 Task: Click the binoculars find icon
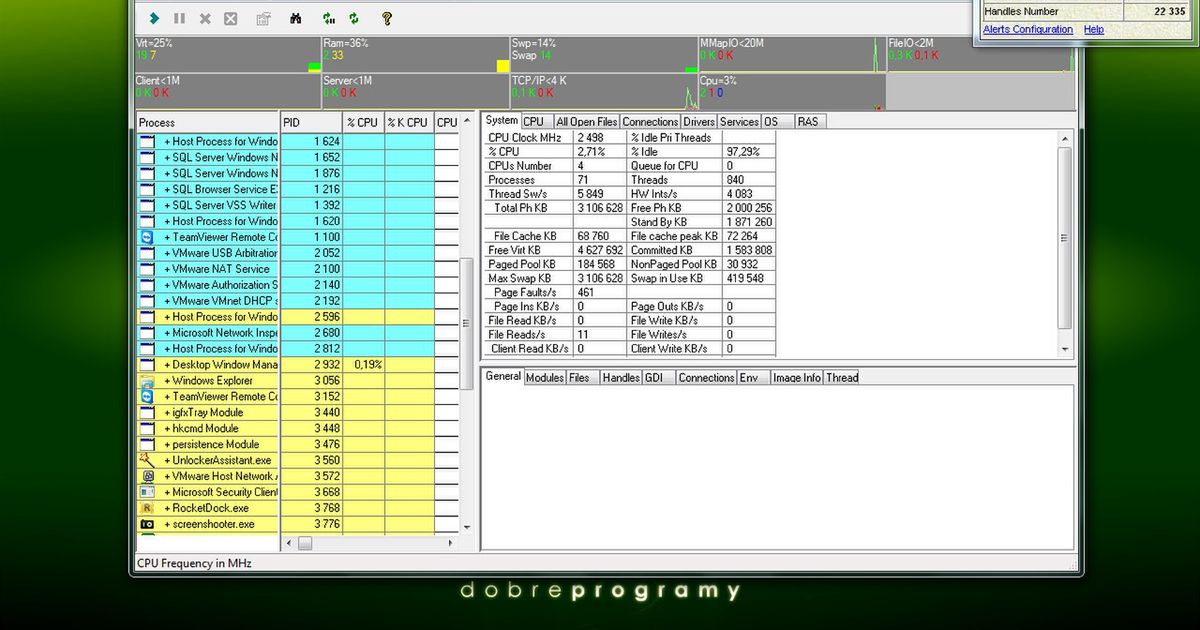pyautogui.click(x=296, y=18)
